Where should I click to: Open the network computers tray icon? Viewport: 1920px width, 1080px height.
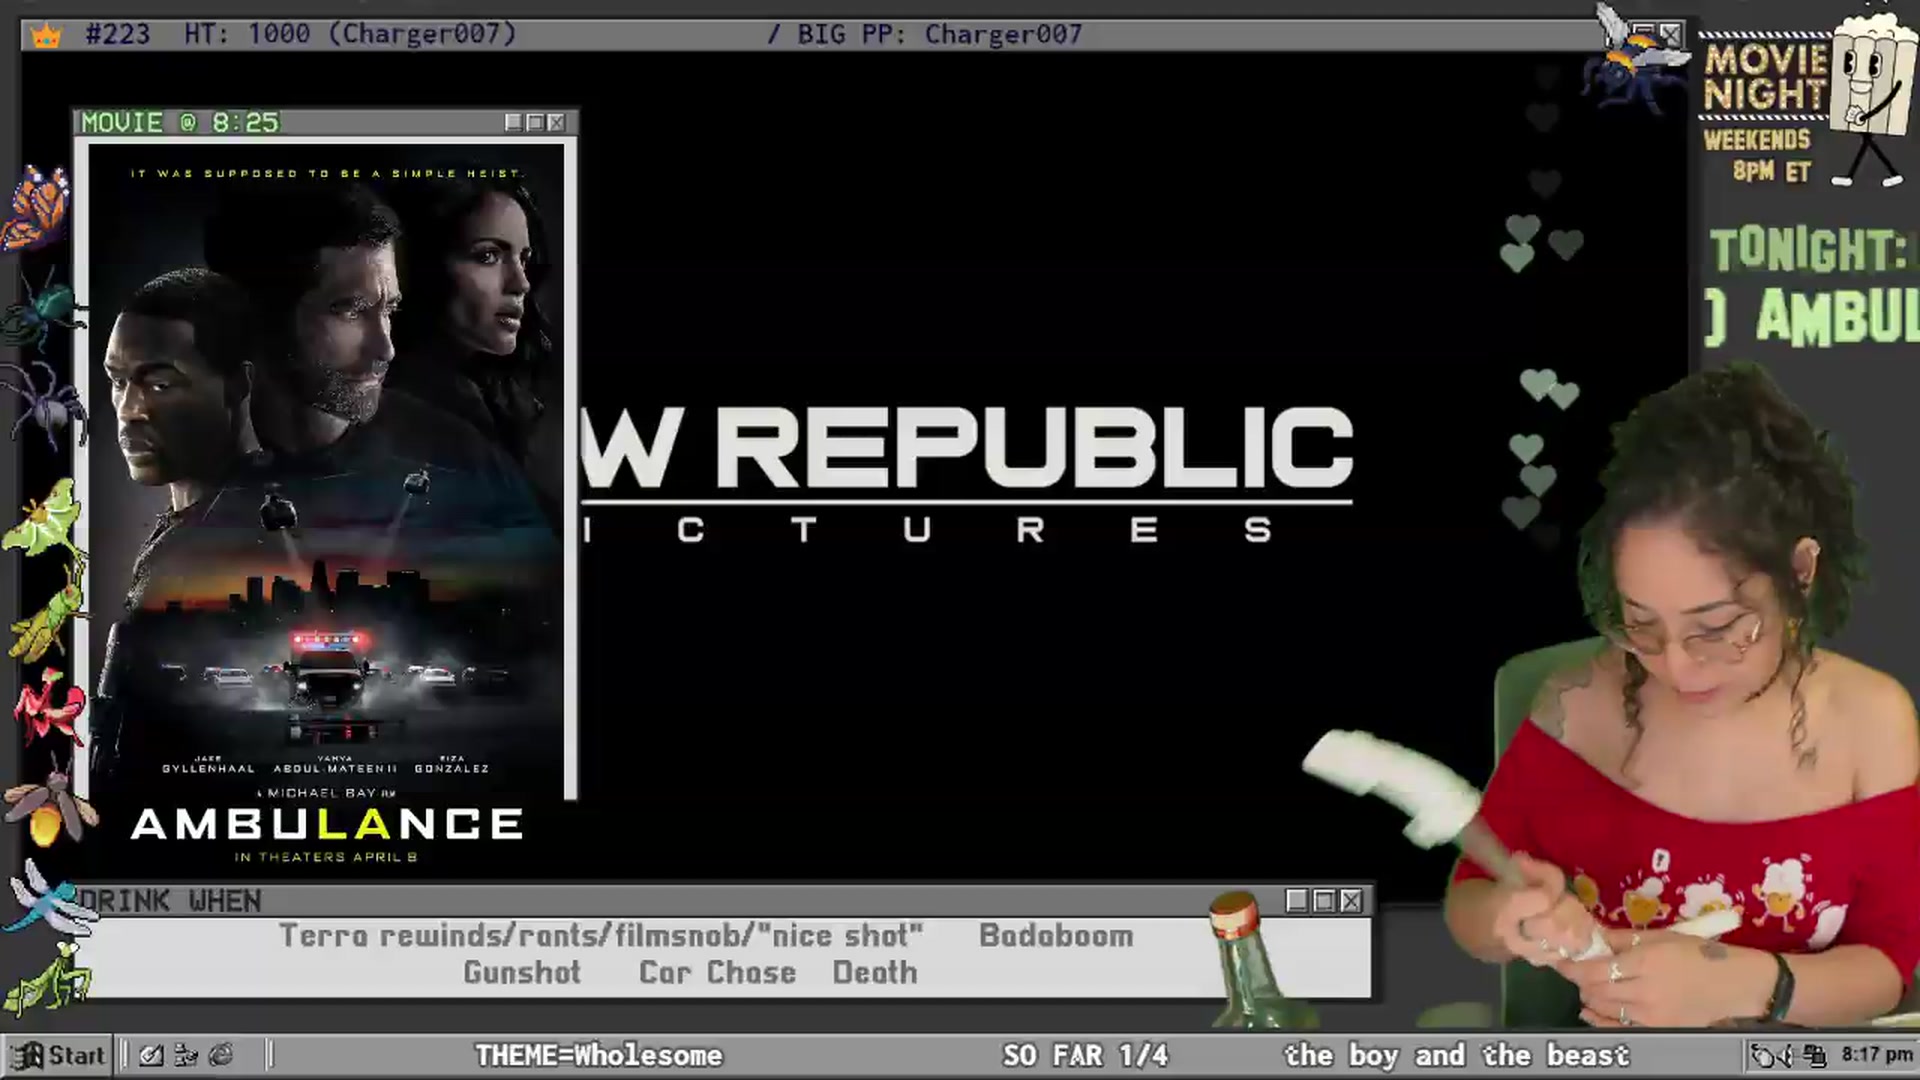click(x=1815, y=1055)
